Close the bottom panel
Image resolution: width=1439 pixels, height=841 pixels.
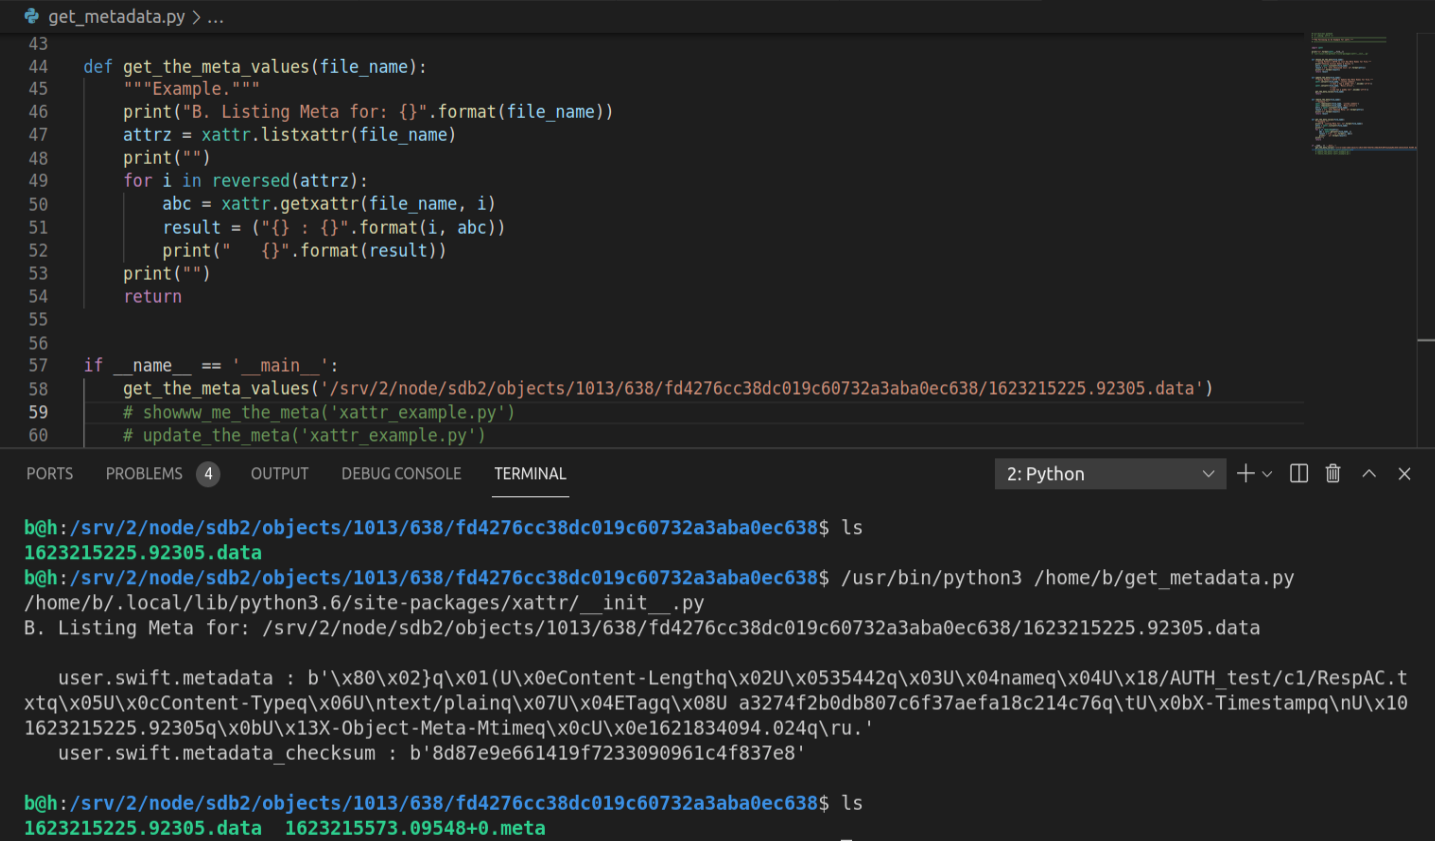click(x=1404, y=474)
